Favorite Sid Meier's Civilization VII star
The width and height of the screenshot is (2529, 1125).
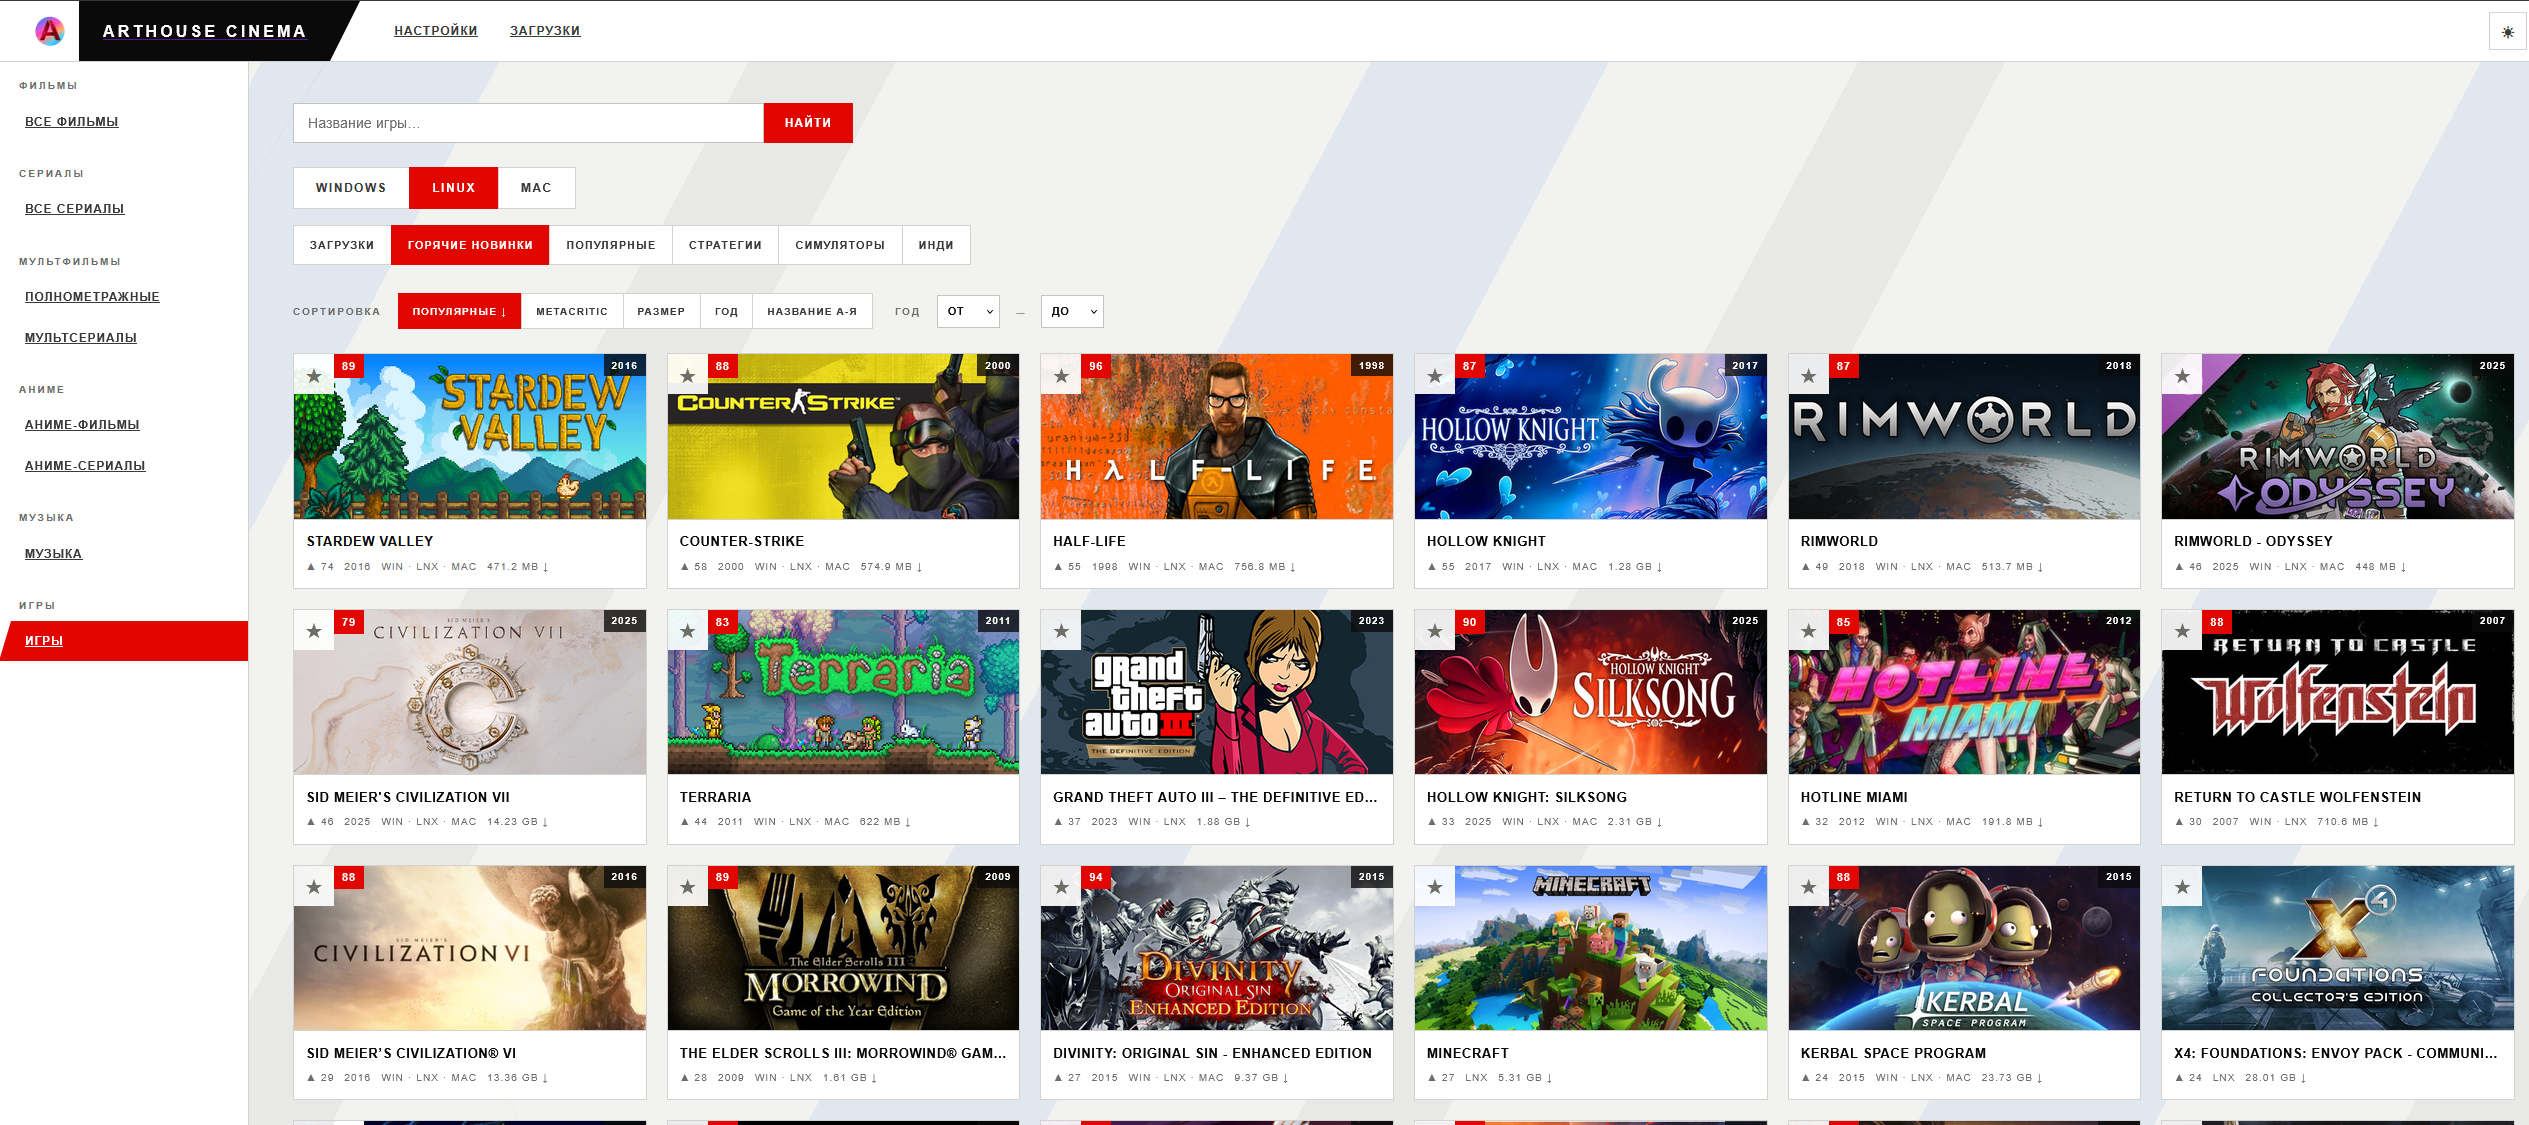[314, 631]
